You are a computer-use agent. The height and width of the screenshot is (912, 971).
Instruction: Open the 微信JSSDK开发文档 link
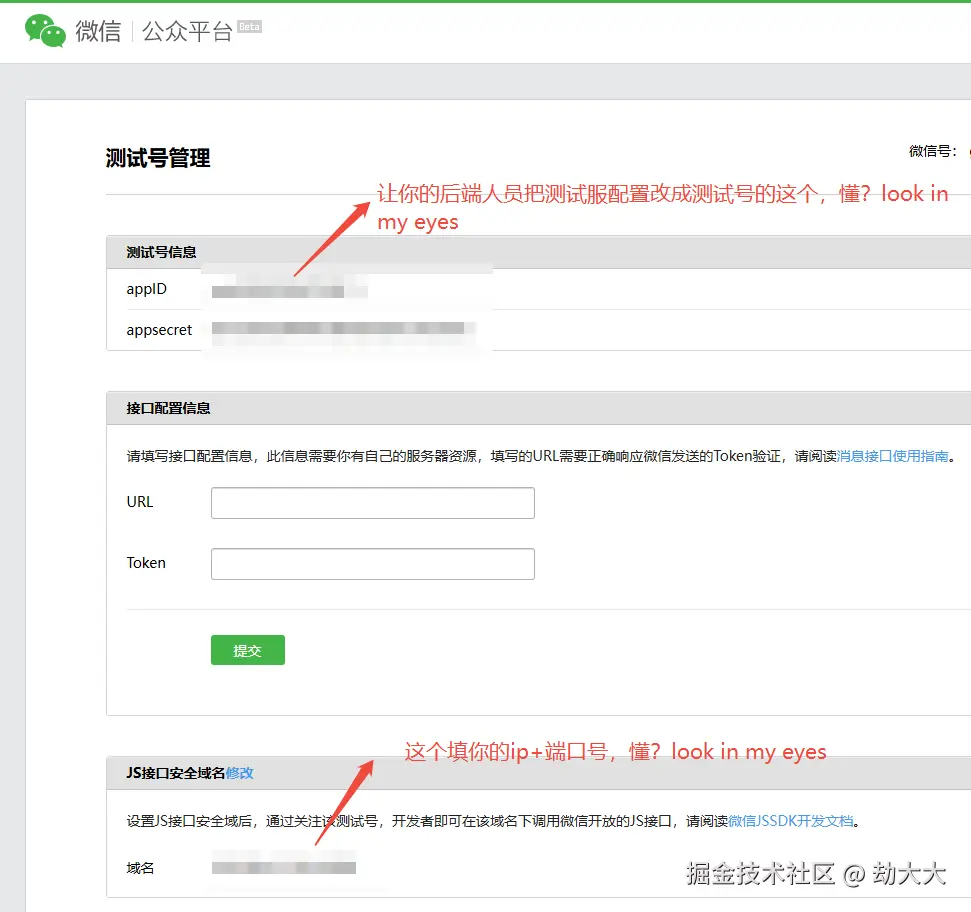tap(791, 821)
